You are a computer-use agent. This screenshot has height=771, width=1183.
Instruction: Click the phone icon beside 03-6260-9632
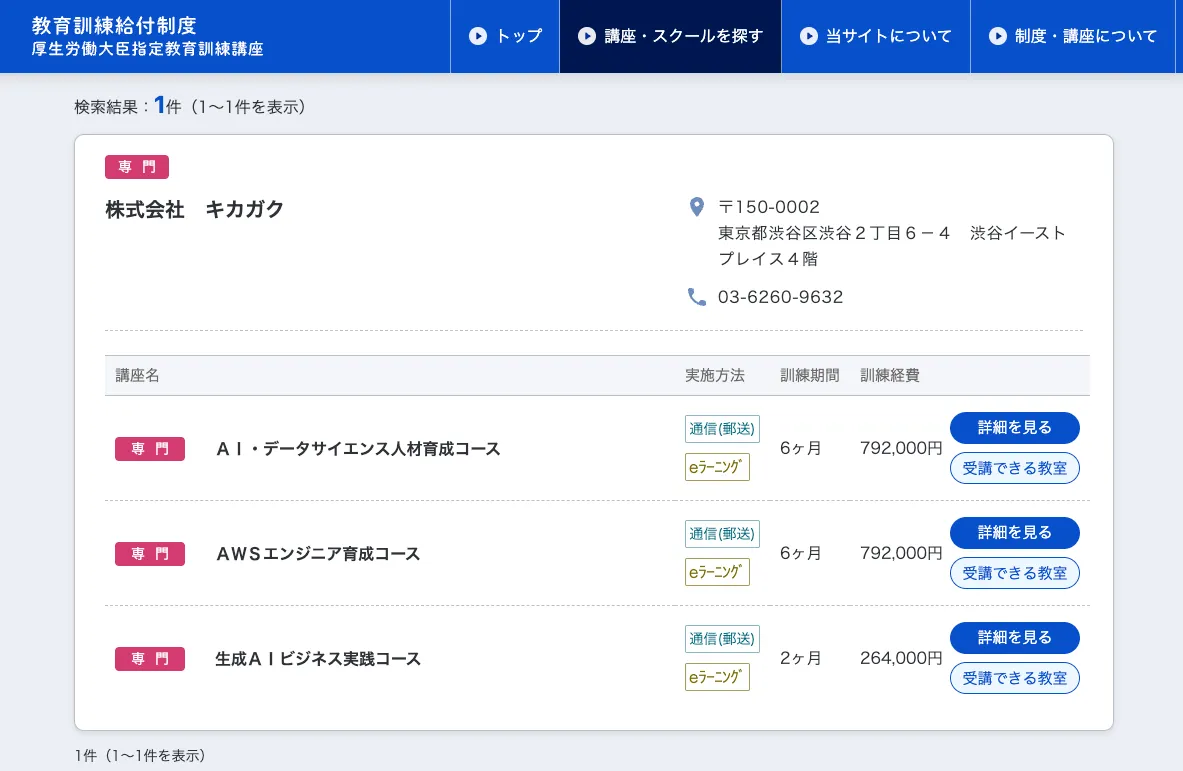697,297
